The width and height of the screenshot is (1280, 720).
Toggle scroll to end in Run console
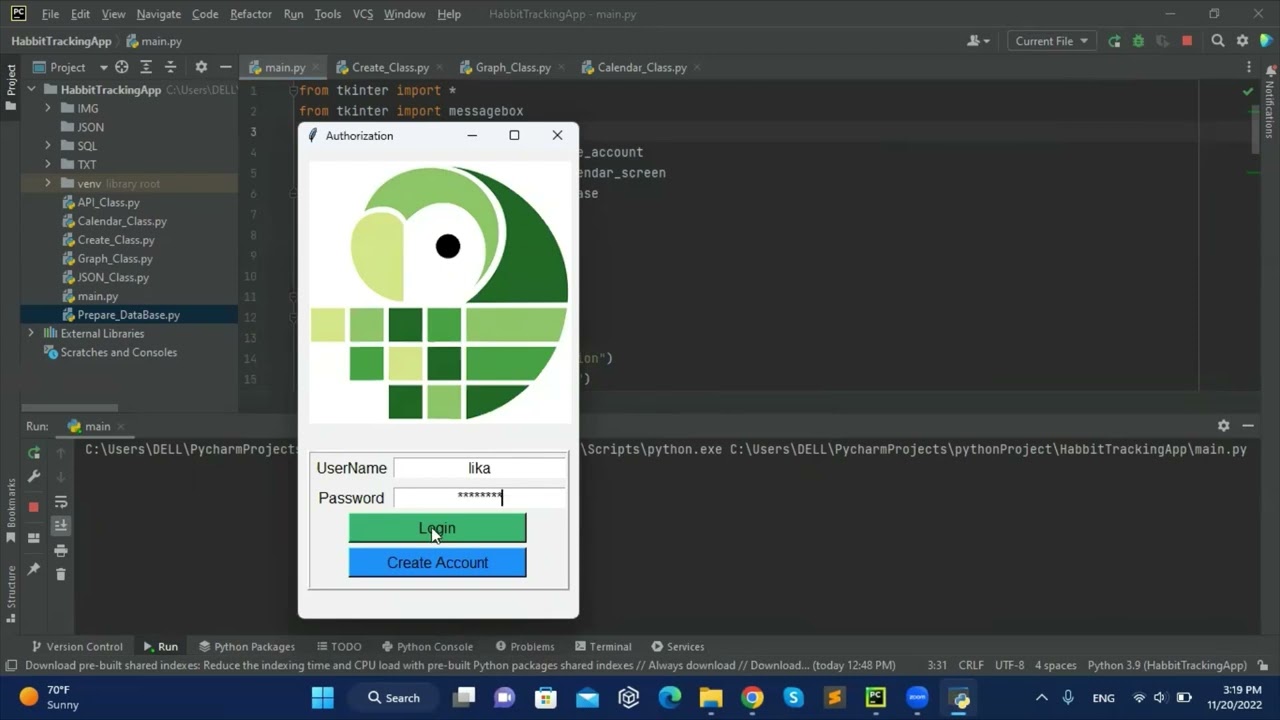[61, 526]
